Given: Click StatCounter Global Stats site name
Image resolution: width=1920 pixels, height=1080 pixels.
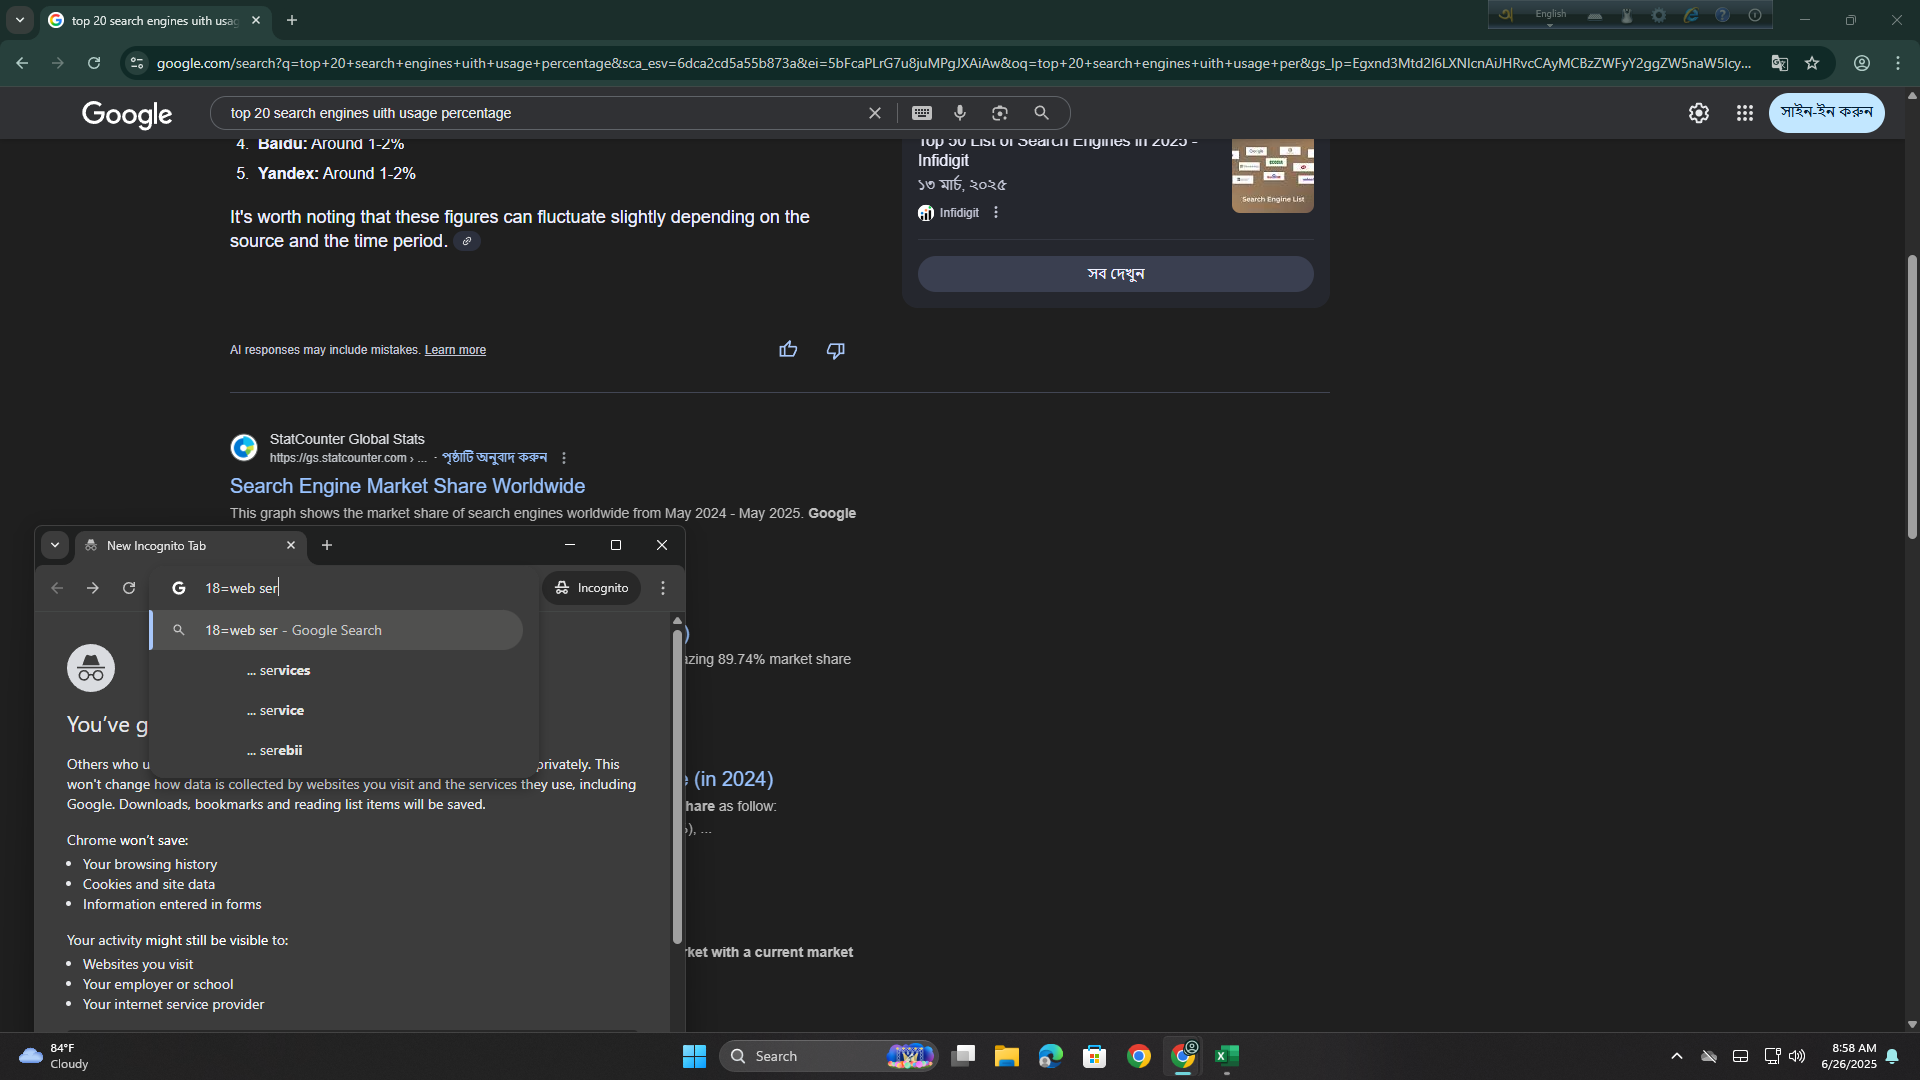Looking at the screenshot, I should point(347,439).
